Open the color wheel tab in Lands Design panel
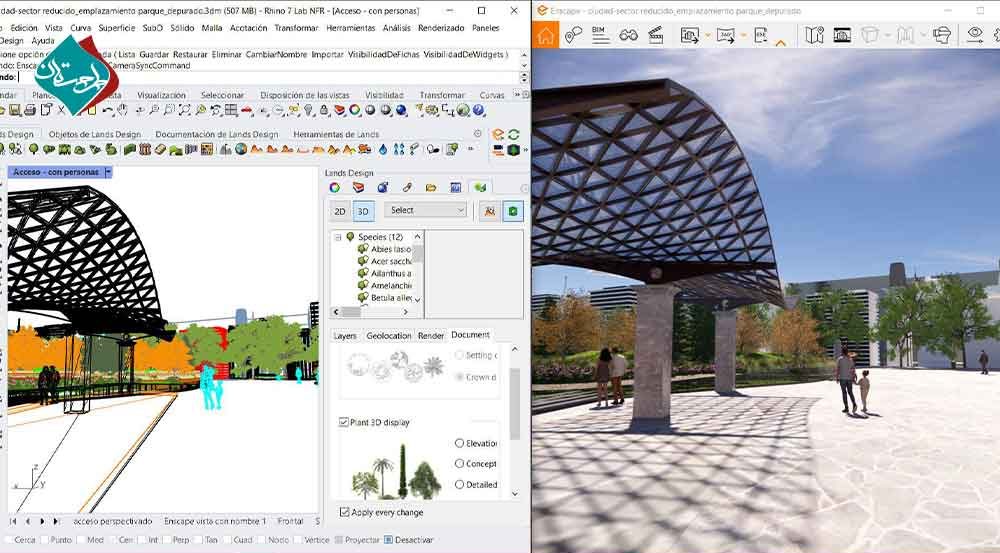 point(335,188)
